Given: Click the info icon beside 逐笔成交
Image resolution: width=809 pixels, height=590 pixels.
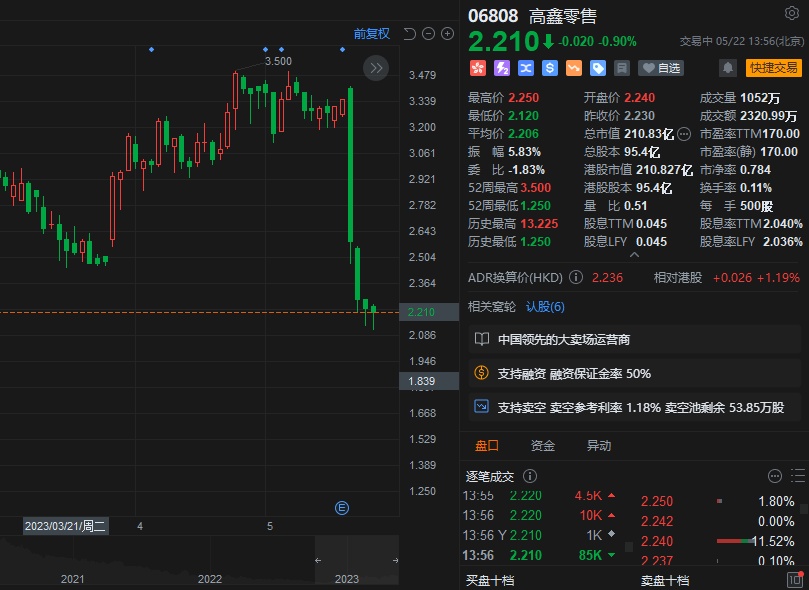Looking at the screenshot, I should pyautogui.click(x=530, y=477).
